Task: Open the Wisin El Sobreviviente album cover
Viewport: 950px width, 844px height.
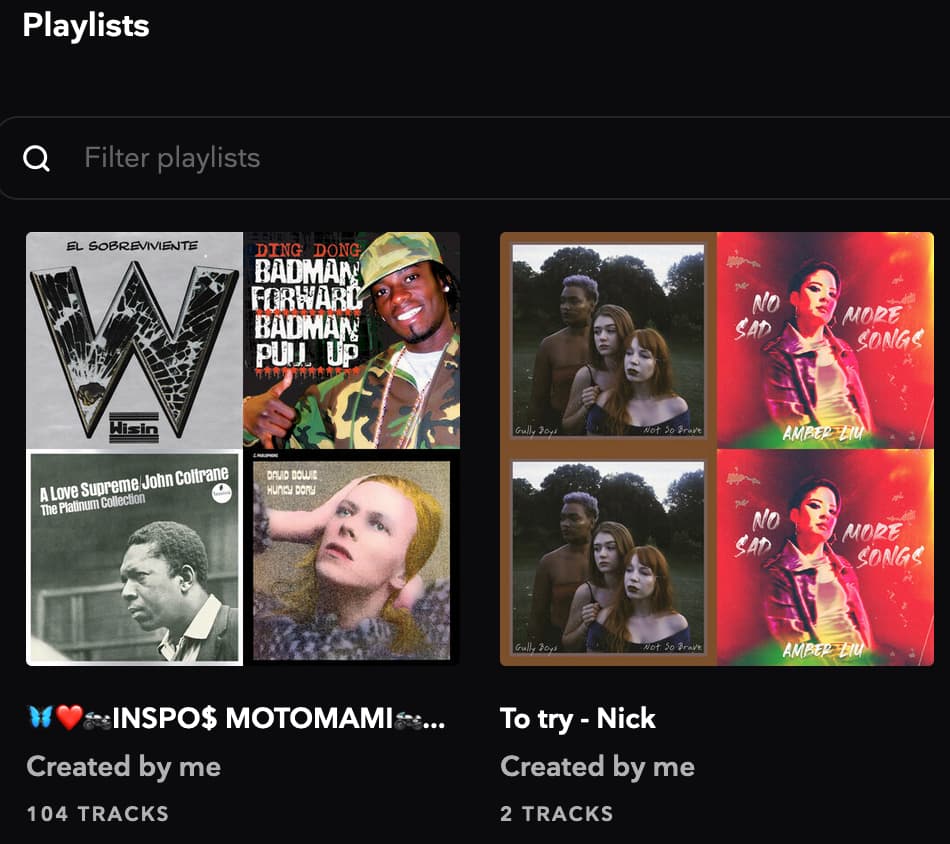Action: pos(134,340)
